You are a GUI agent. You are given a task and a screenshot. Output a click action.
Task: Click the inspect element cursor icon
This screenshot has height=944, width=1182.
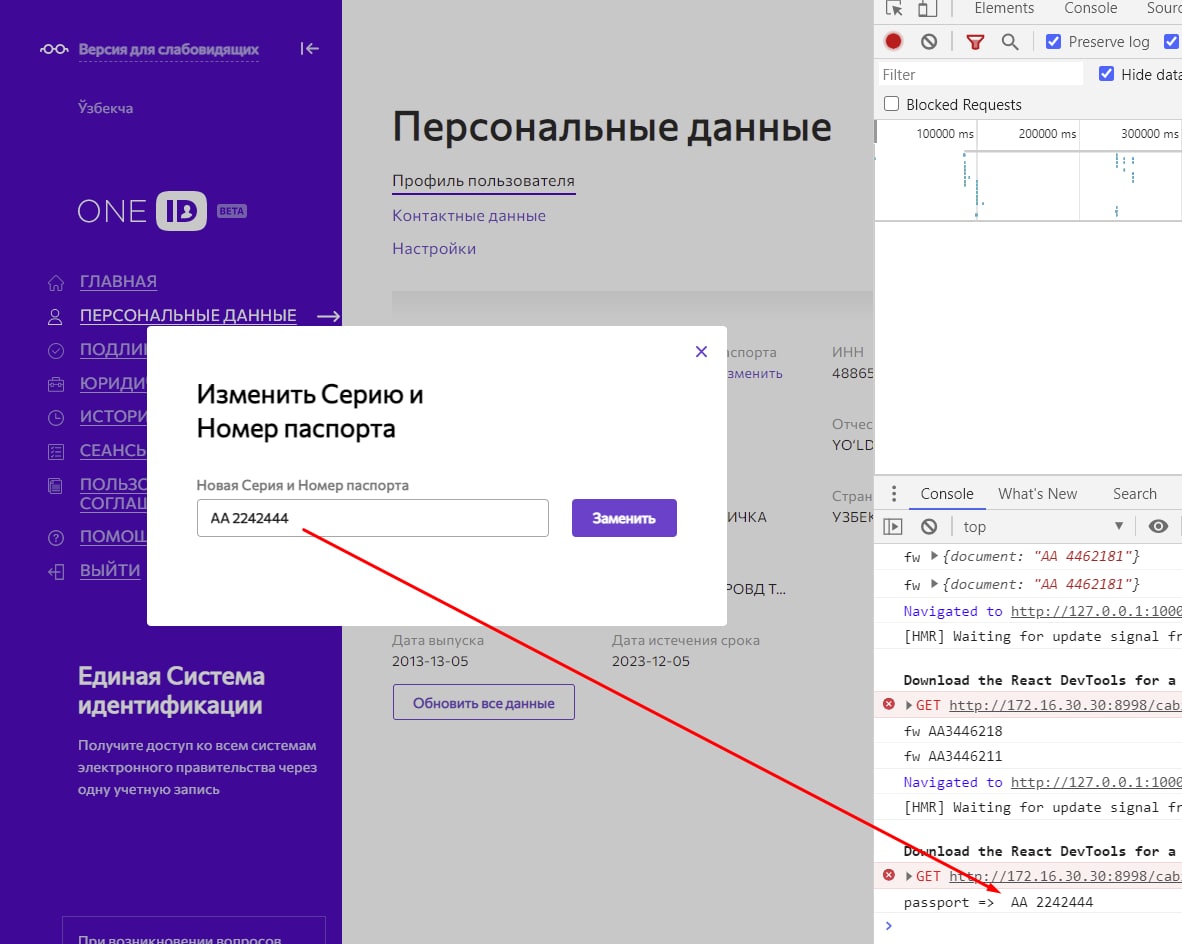(x=894, y=8)
